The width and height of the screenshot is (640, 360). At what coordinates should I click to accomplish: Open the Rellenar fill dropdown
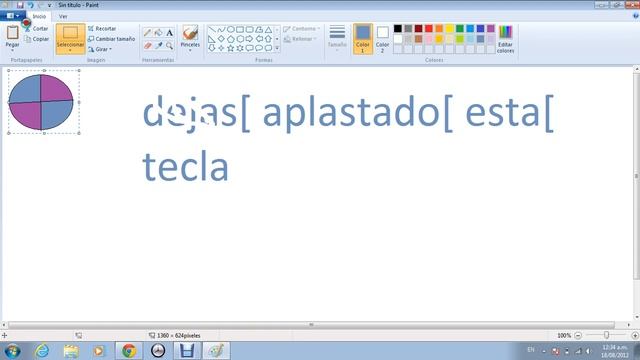coord(301,39)
